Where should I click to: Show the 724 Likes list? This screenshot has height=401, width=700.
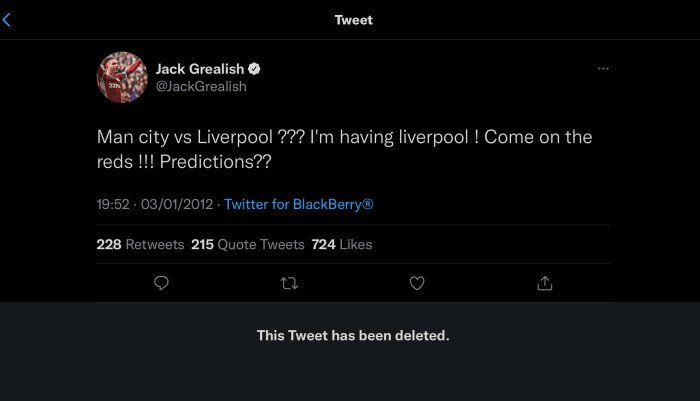click(x=341, y=244)
